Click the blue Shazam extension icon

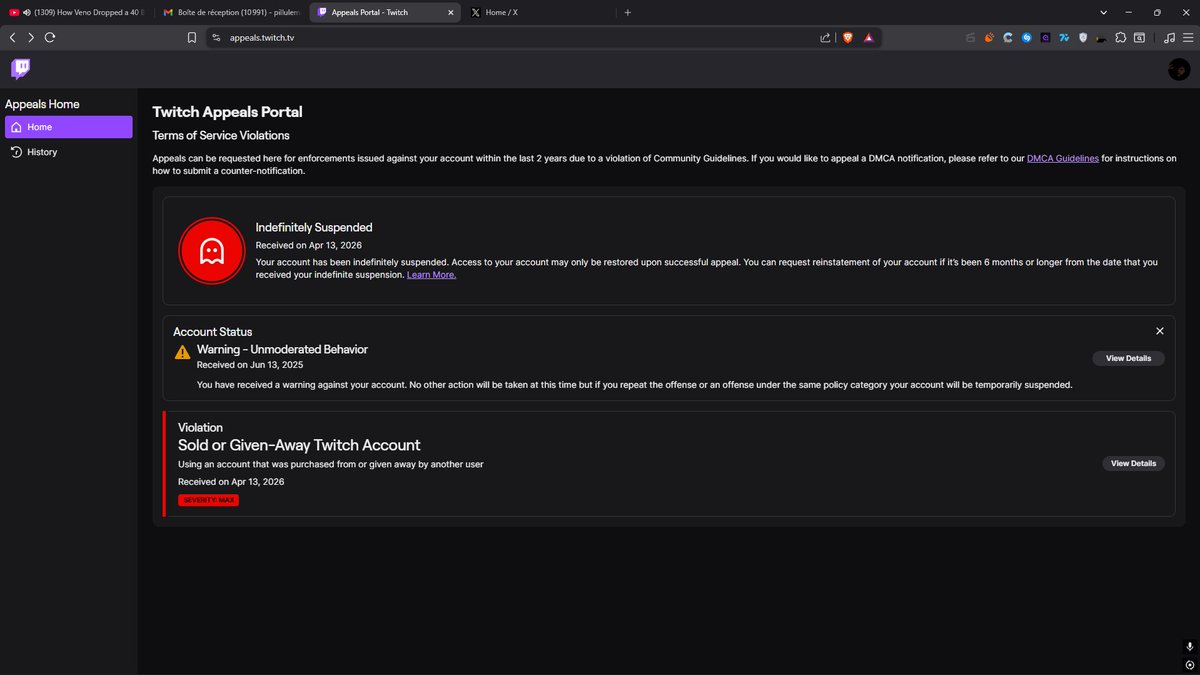point(1027,37)
